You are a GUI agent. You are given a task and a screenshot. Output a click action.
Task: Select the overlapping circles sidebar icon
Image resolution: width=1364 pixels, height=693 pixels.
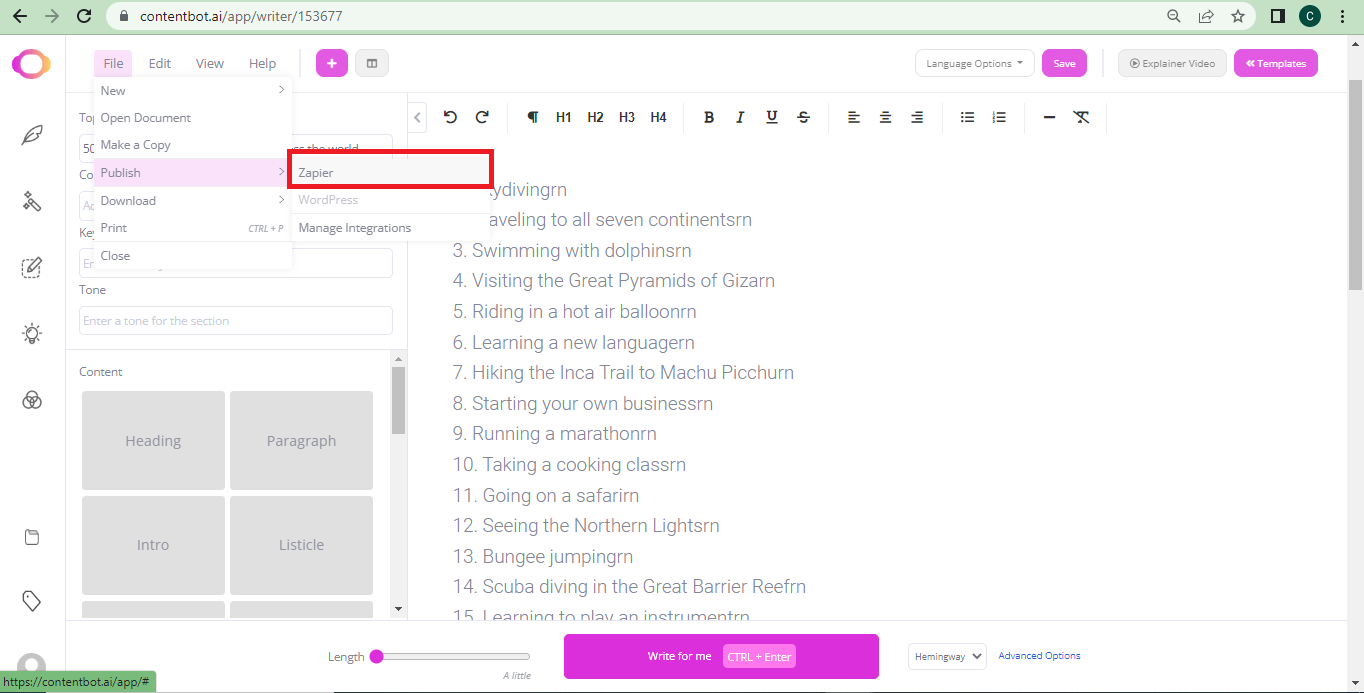(32, 400)
